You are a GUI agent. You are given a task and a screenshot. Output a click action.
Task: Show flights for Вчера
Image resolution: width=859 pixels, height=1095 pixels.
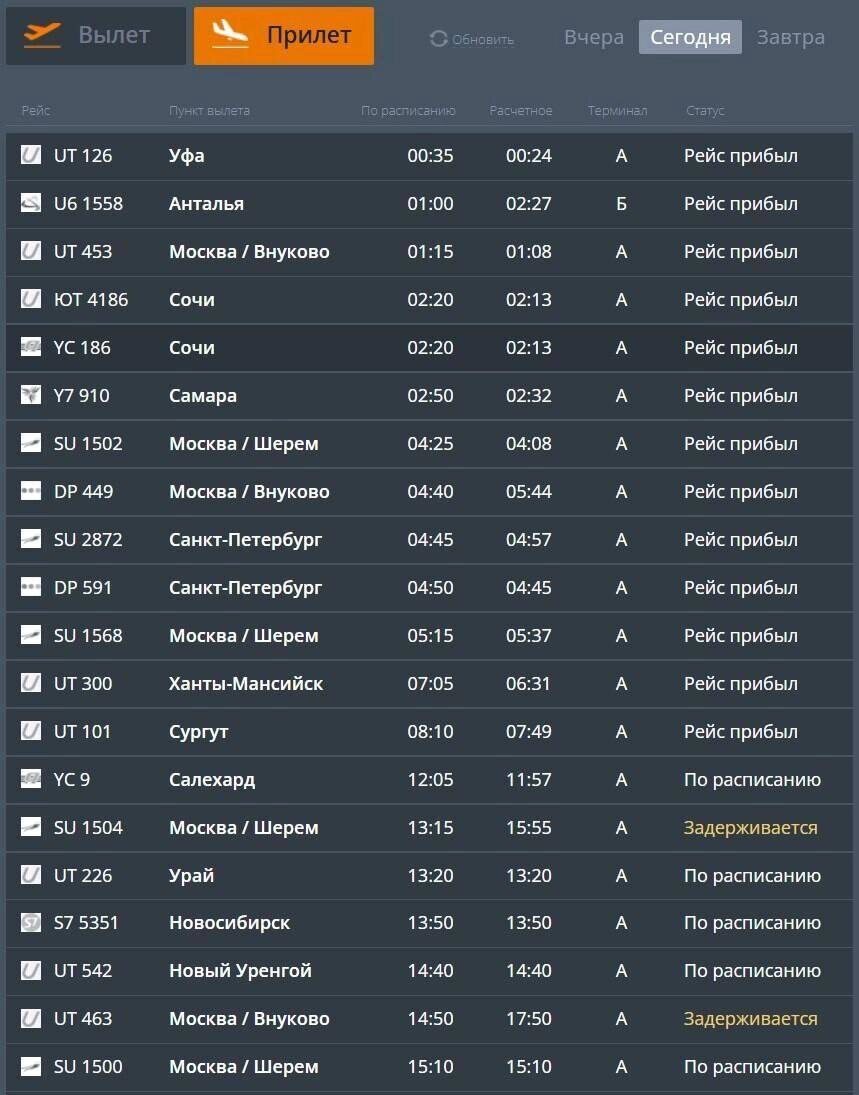click(594, 37)
